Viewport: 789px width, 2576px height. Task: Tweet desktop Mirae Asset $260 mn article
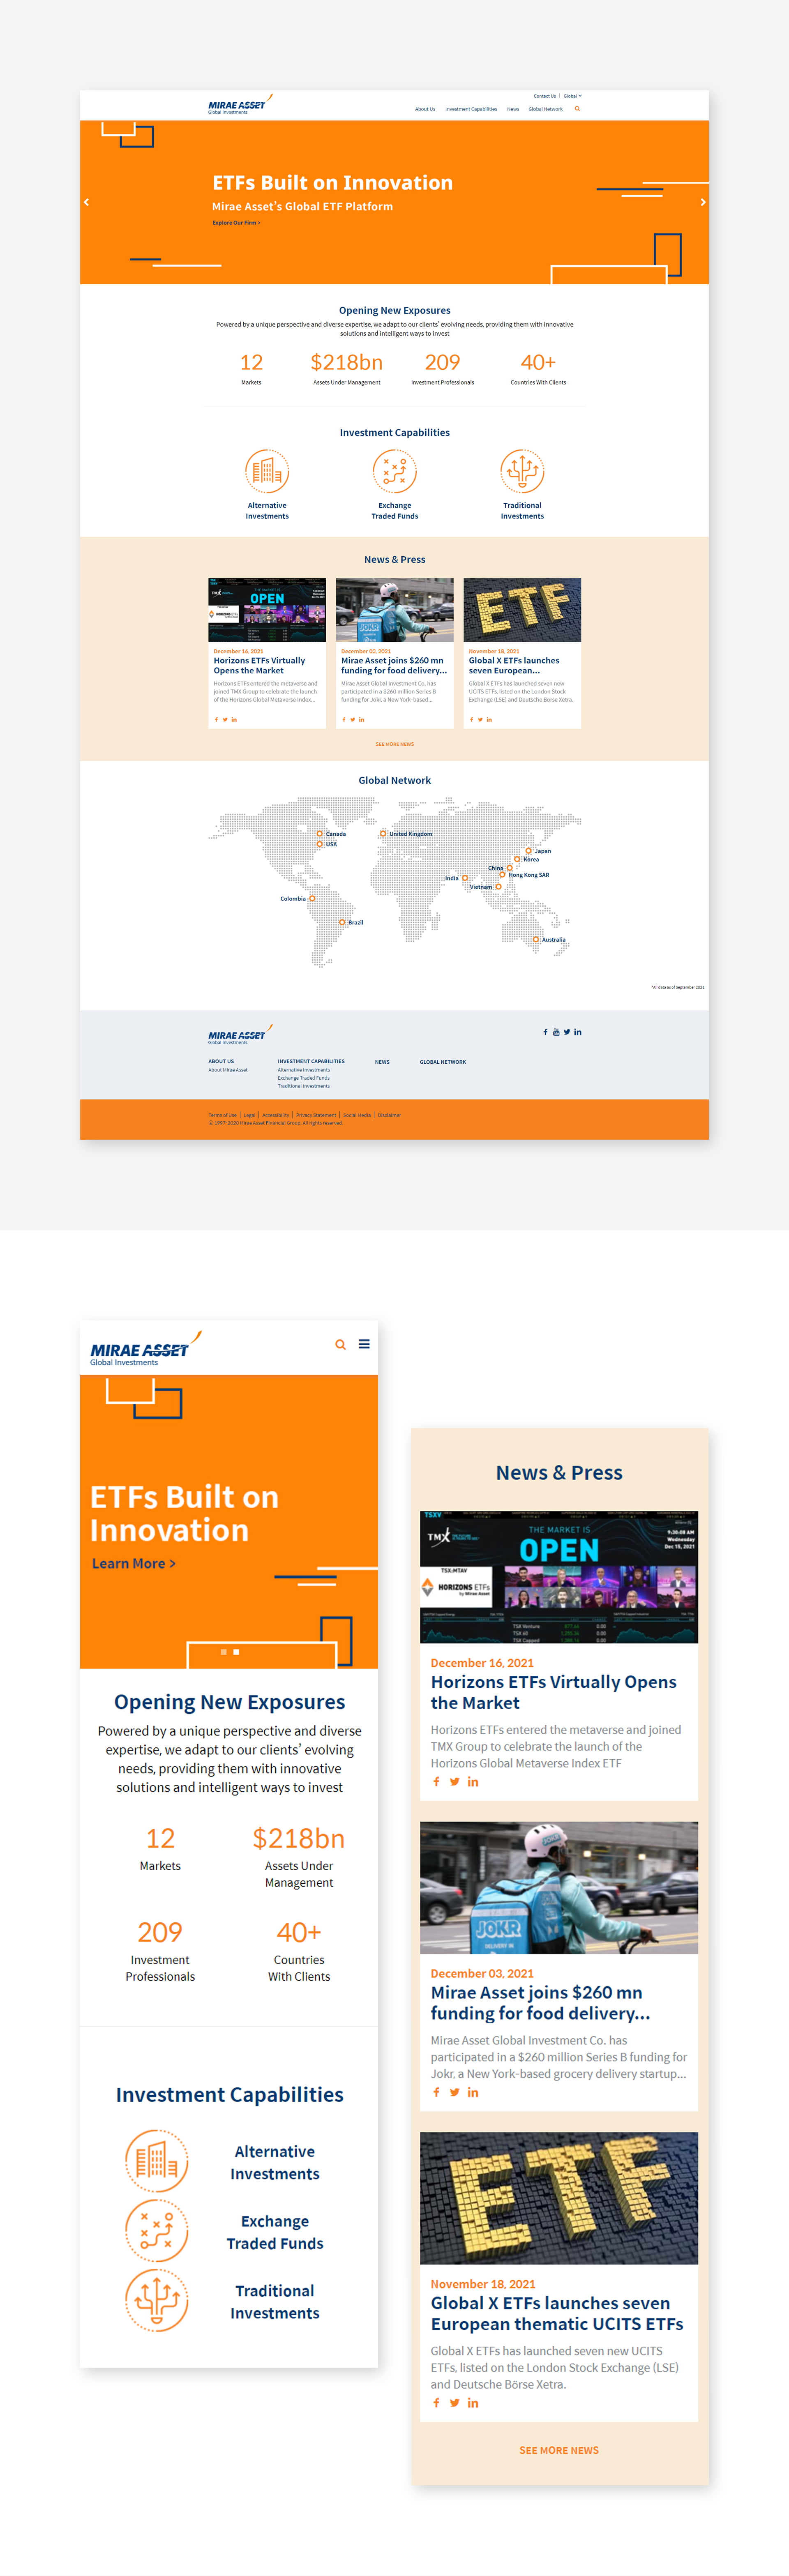(x=352, y=720)
